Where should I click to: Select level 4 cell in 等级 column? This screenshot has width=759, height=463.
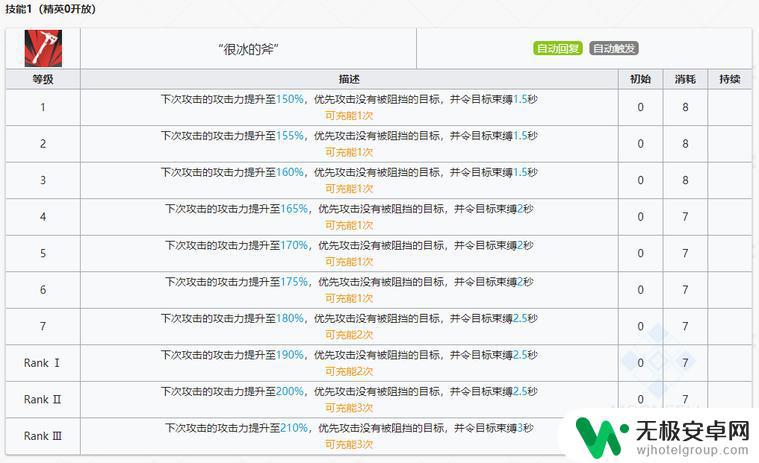tap(43, 217)
